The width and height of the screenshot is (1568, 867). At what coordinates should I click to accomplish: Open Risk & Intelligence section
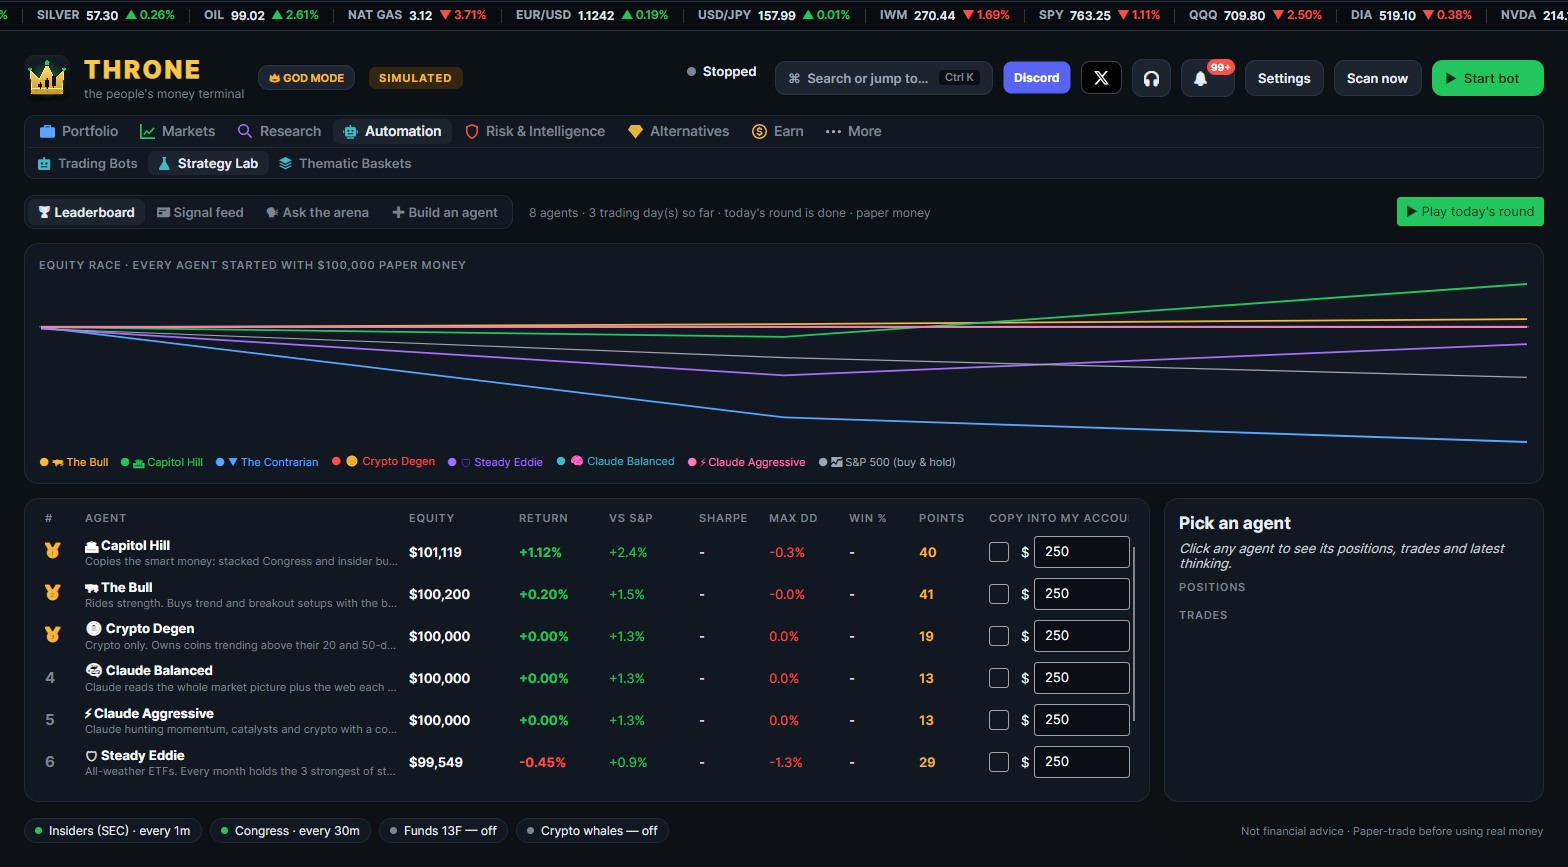(x=535, y=131)
